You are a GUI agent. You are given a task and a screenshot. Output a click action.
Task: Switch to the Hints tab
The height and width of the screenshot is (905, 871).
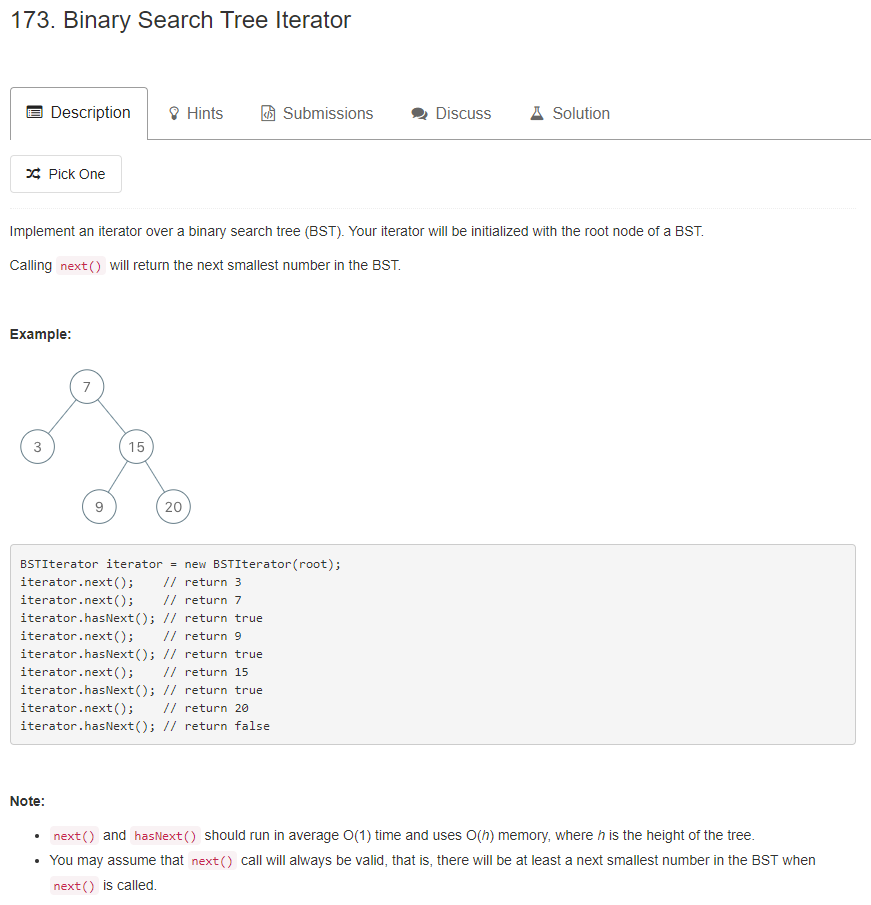pos(196,113)
